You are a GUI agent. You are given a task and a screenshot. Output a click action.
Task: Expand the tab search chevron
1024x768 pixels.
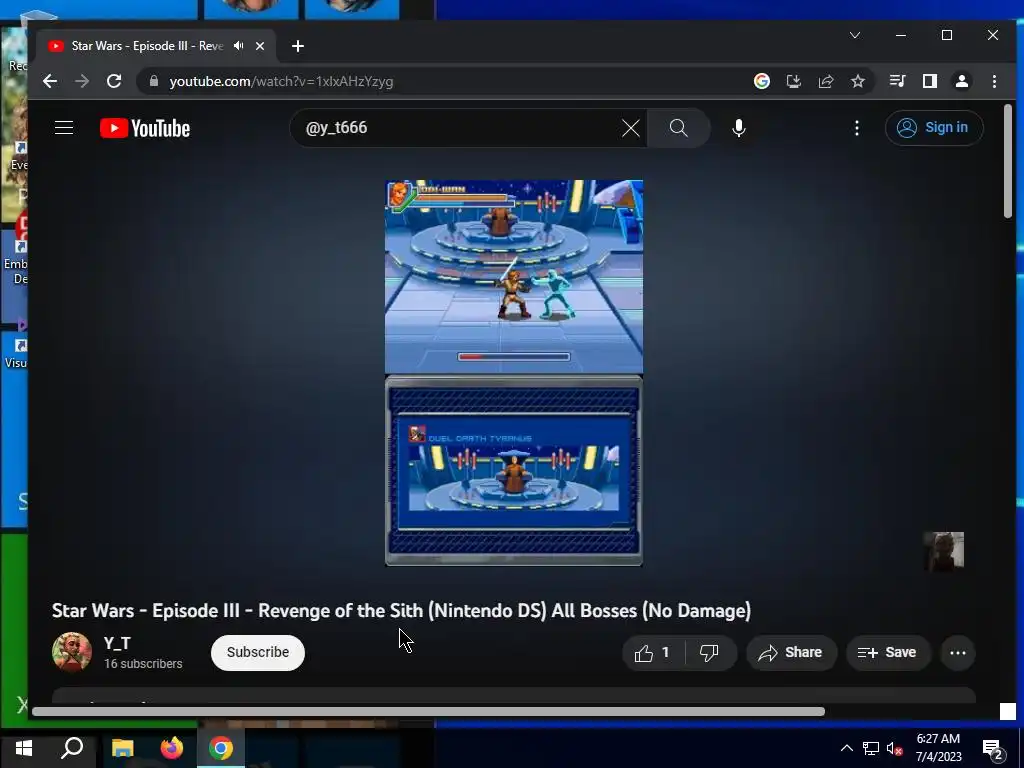pyautogui.click(x=855, y=35)
